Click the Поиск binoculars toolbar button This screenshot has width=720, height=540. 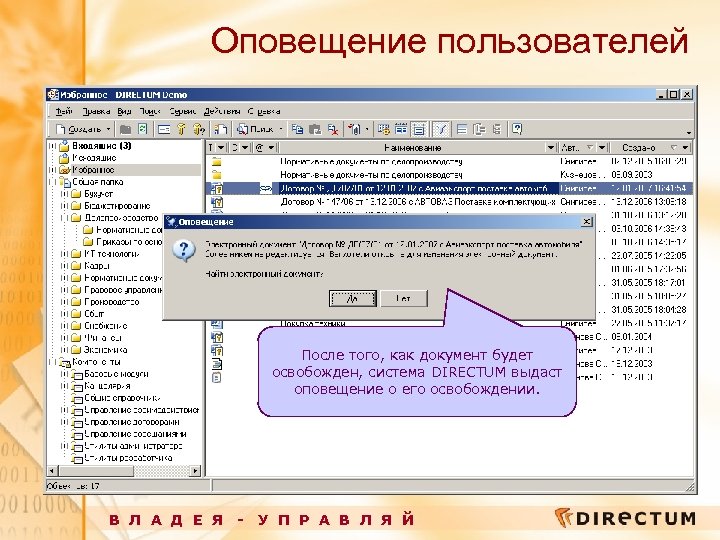(255, 129)
